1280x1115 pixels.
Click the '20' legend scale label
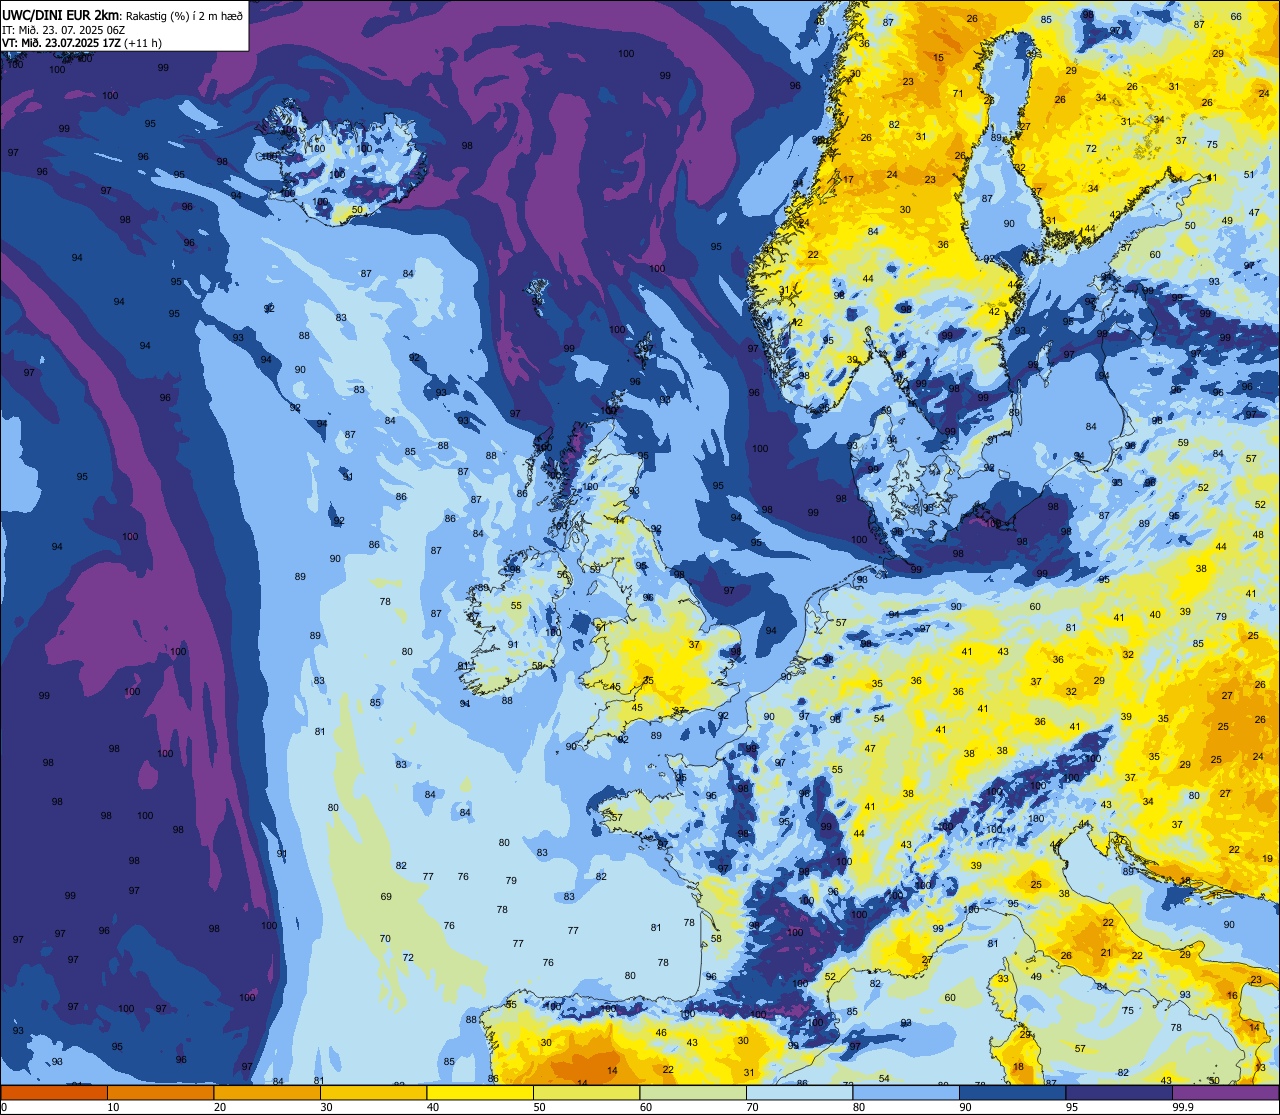coord(220,1107)
